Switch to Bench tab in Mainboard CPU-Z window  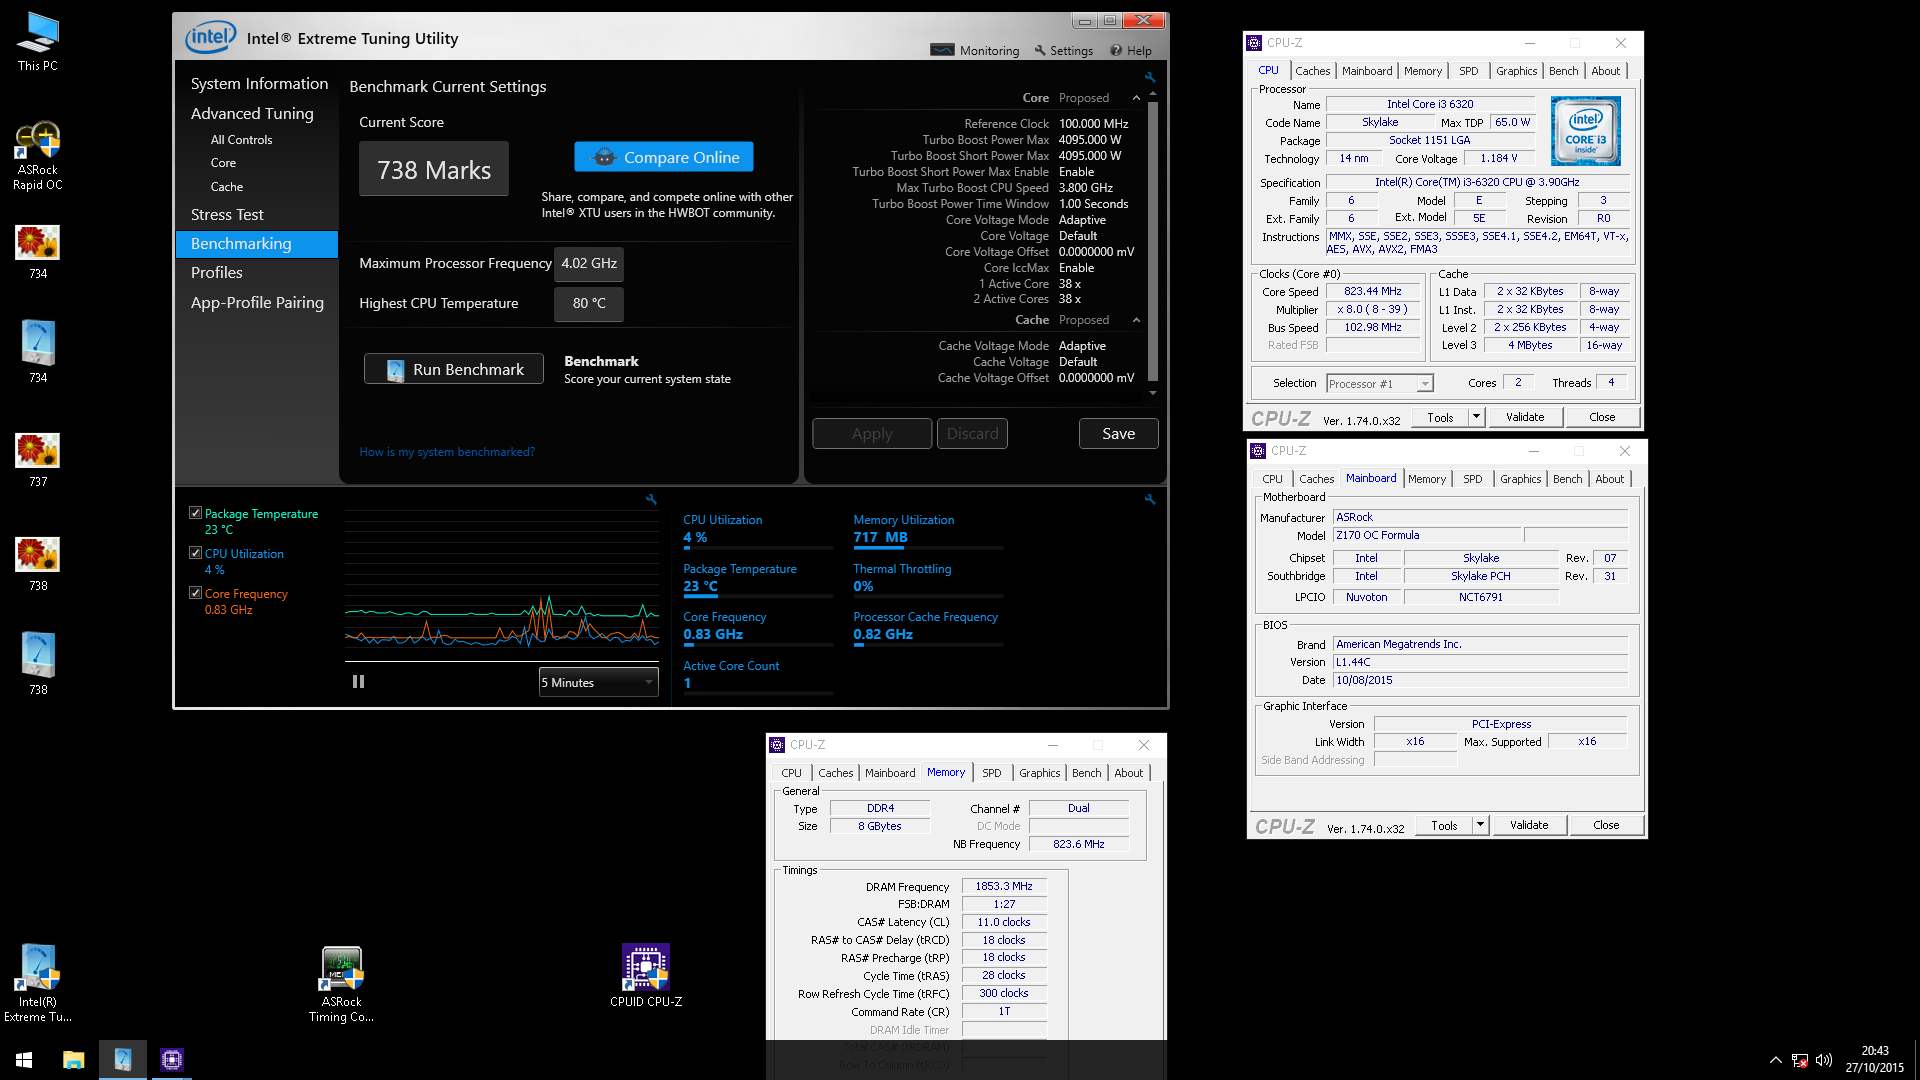coord(1567,479)
